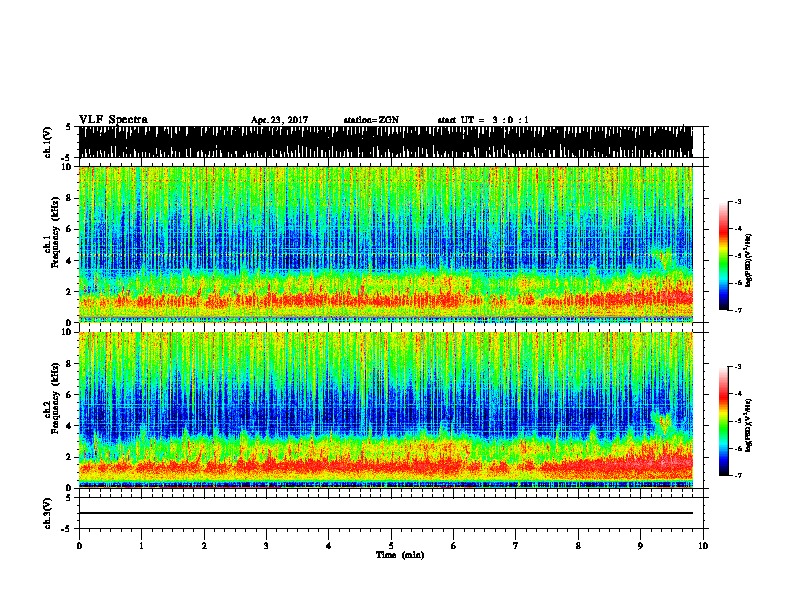792x612 pixels.
Task: Click the log(PSD) label beside ch.2 color bar
Action: (x=749, y=425)
